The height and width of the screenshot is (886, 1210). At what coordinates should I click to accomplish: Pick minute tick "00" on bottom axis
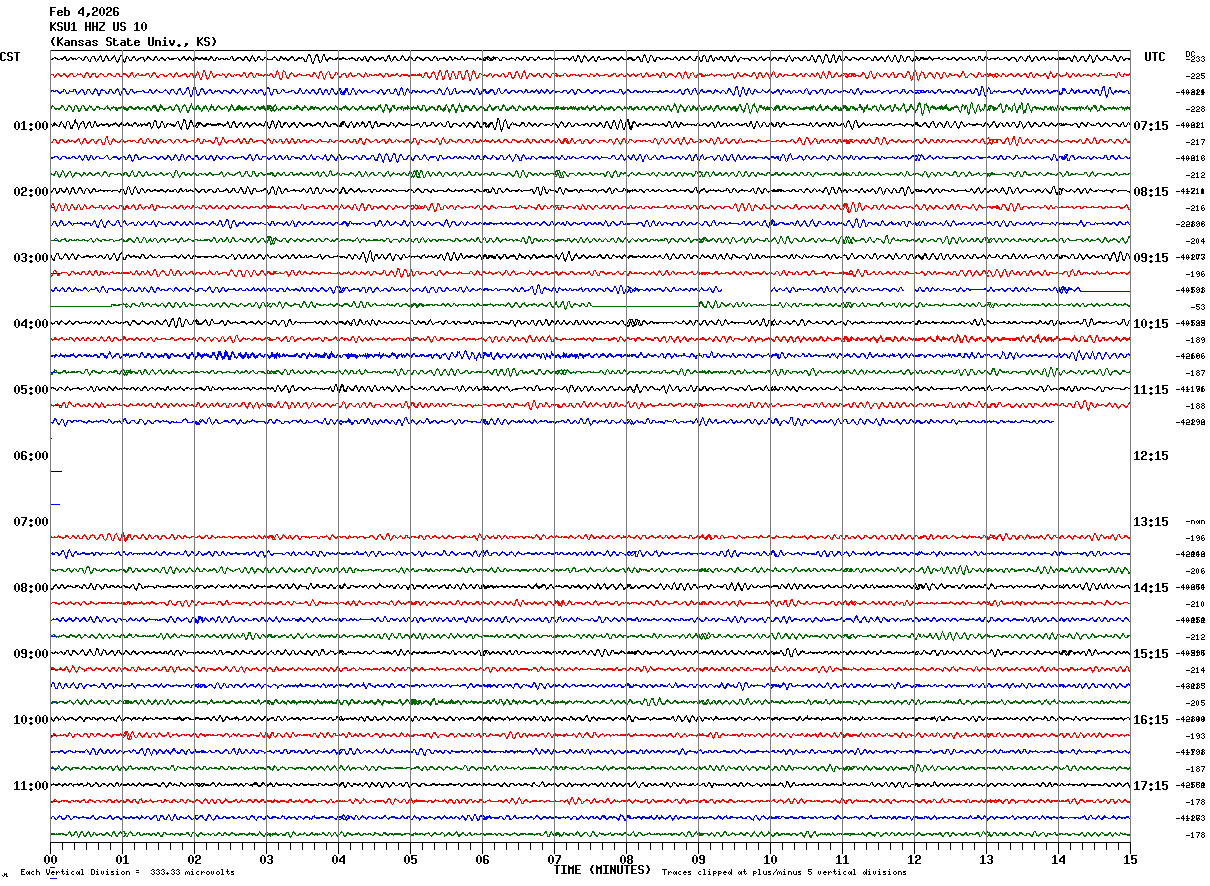click(50, 859)
